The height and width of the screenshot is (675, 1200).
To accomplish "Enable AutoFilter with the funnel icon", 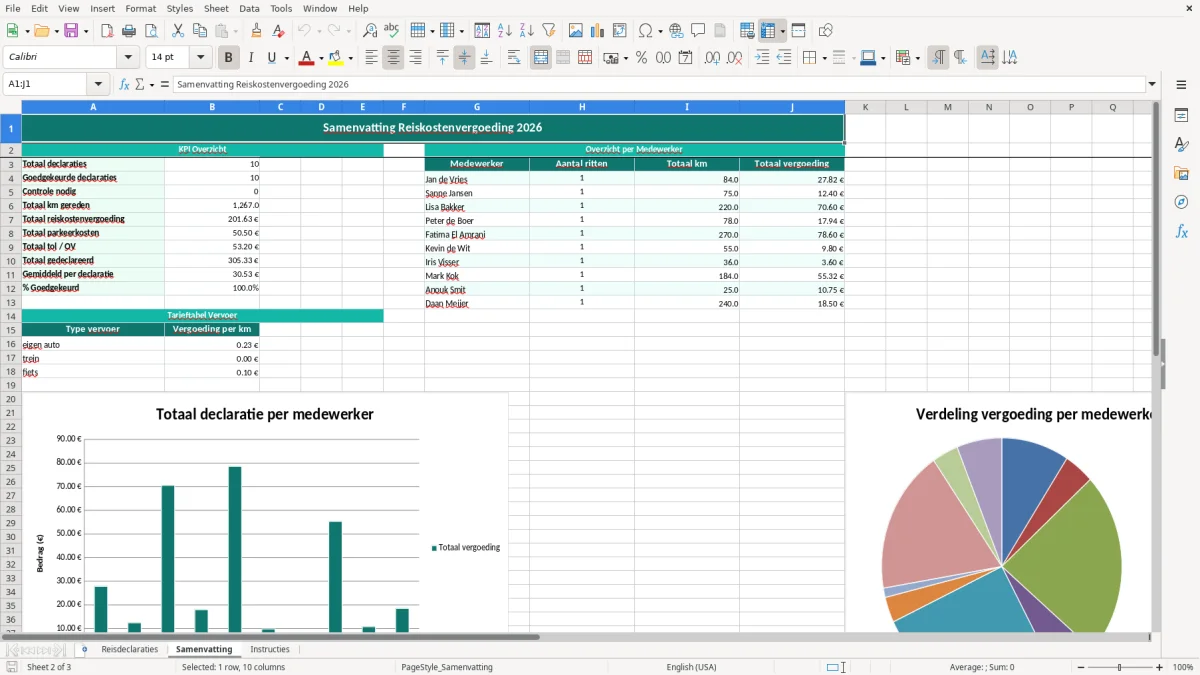I will click(548, 31).
